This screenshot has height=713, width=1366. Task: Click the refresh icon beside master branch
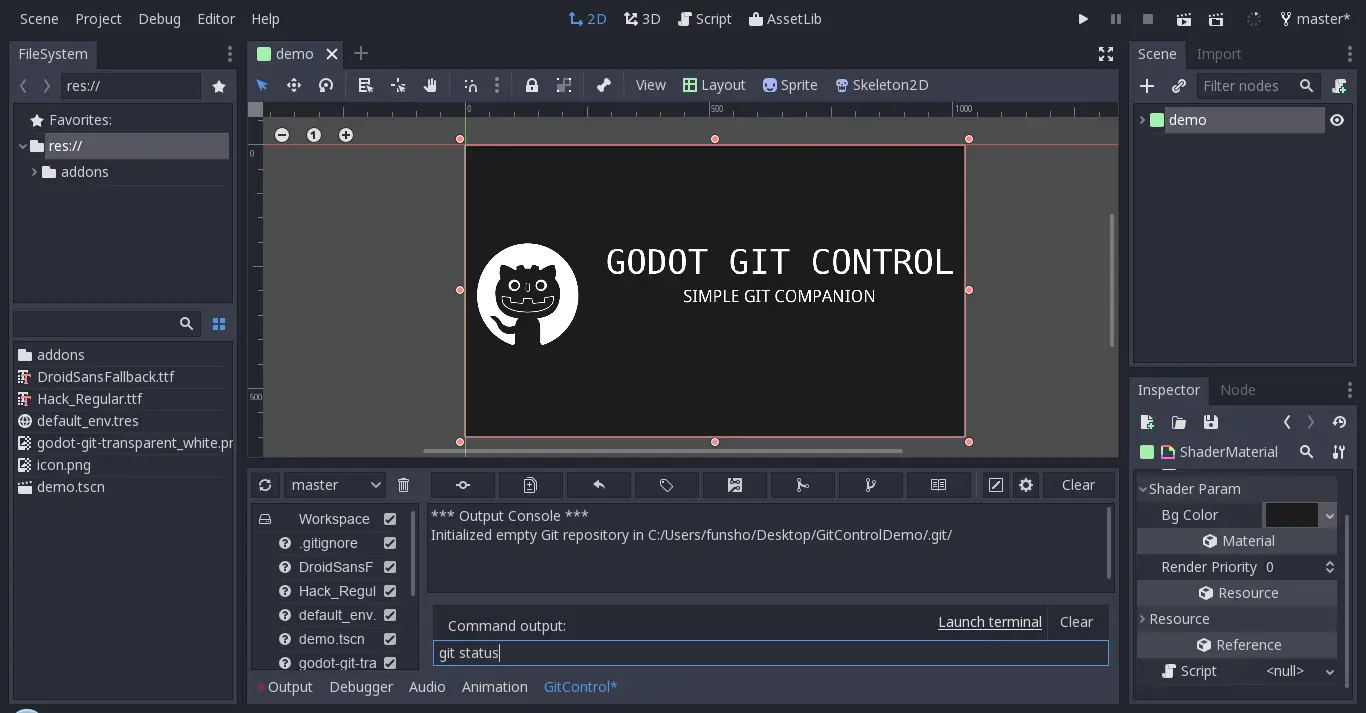(x=265, y=485)
